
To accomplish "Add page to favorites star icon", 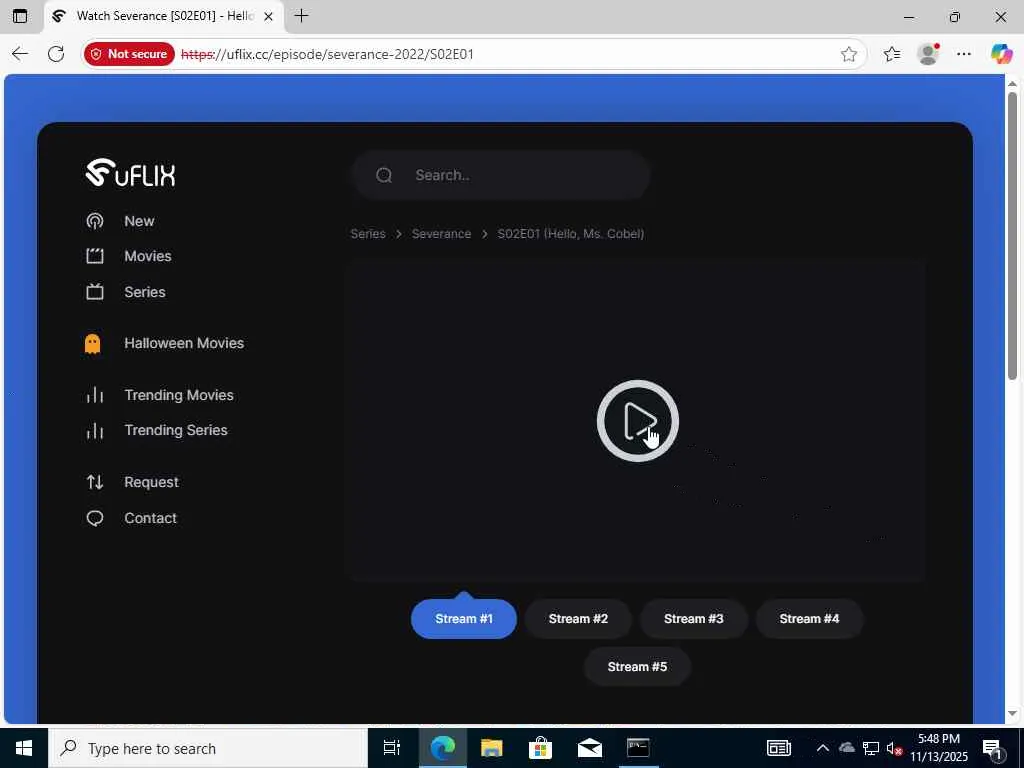I will [848, 54].
